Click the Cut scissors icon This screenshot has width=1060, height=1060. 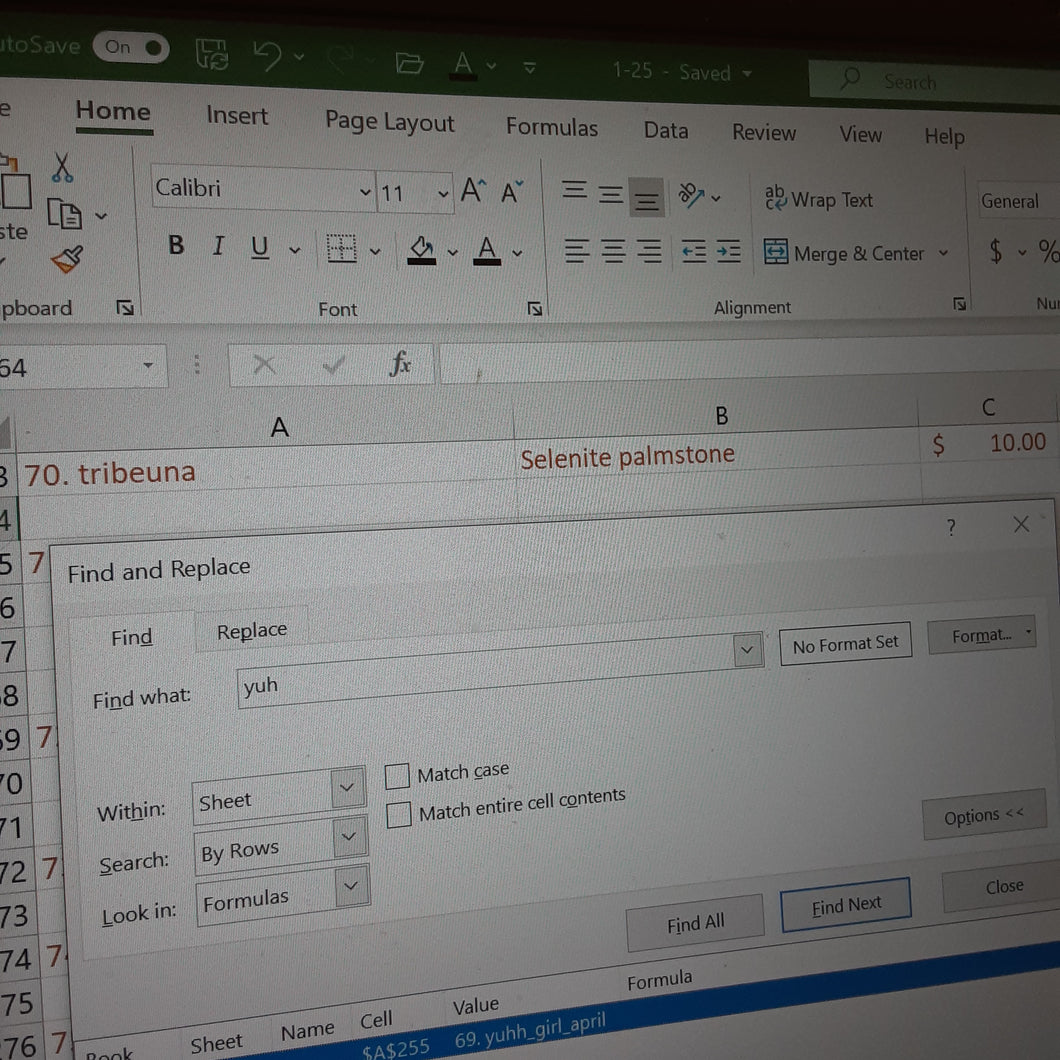click(62, 167)
